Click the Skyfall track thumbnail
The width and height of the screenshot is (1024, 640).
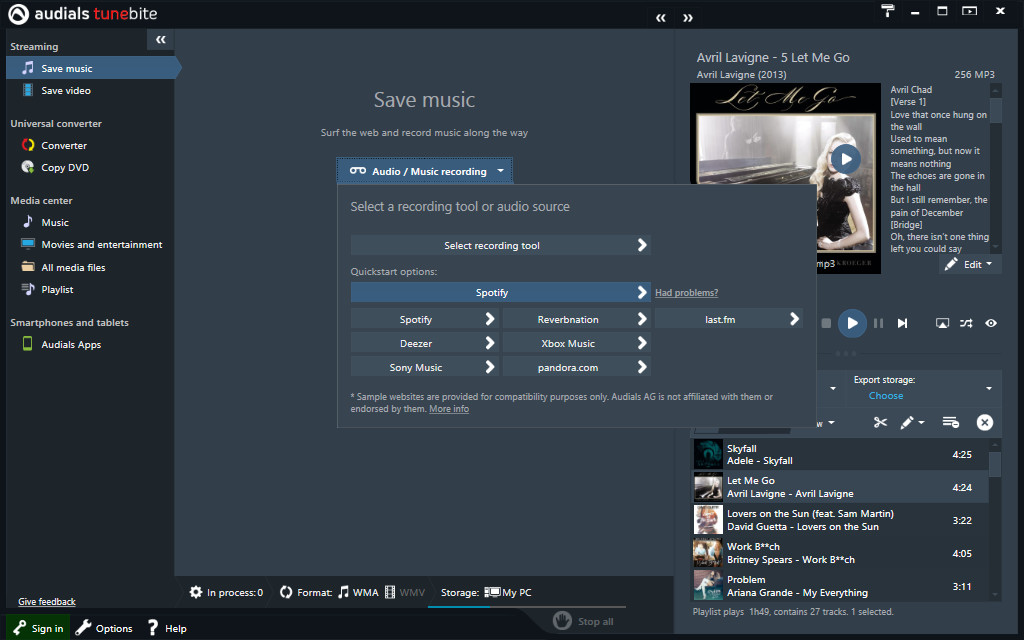click(x=708, y=454)
